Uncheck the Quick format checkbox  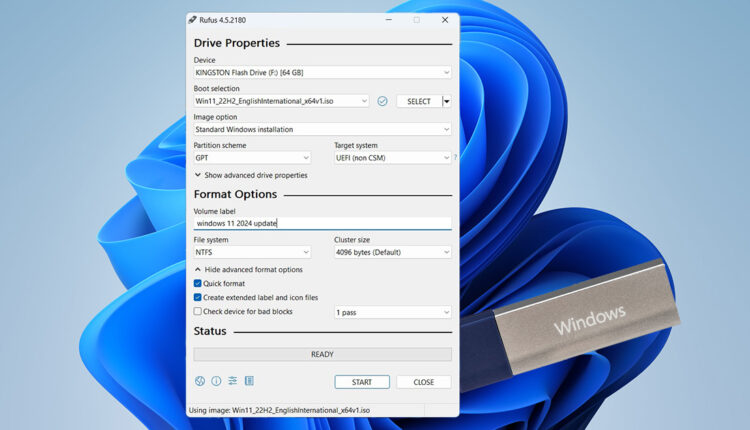tap(198, 283)
